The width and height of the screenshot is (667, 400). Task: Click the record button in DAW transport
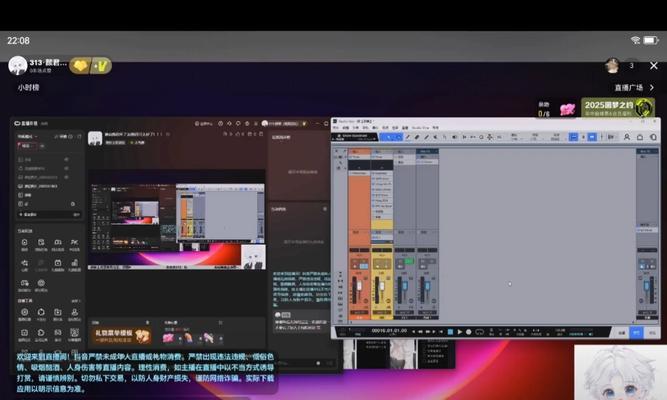tap(468, 331)
